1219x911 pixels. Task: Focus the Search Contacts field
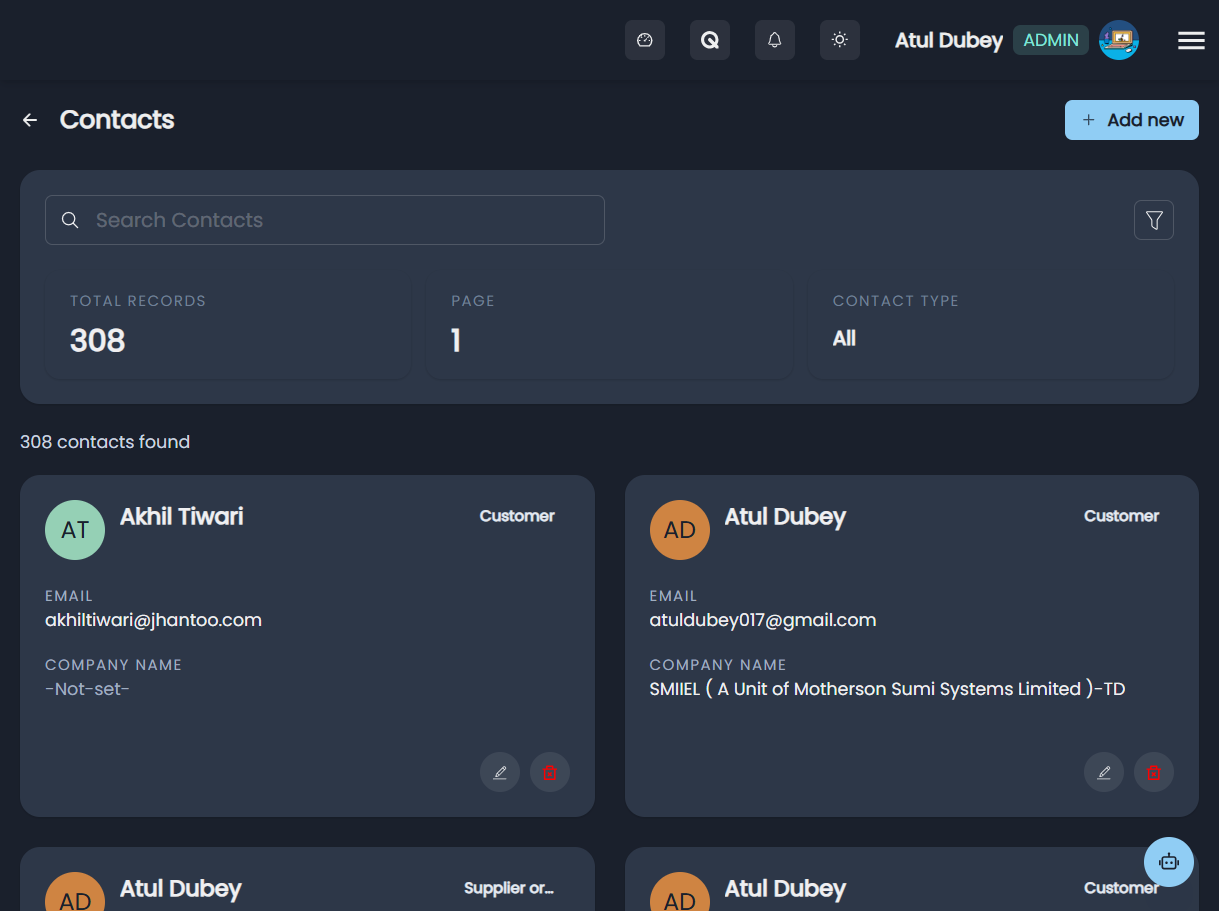325,220
